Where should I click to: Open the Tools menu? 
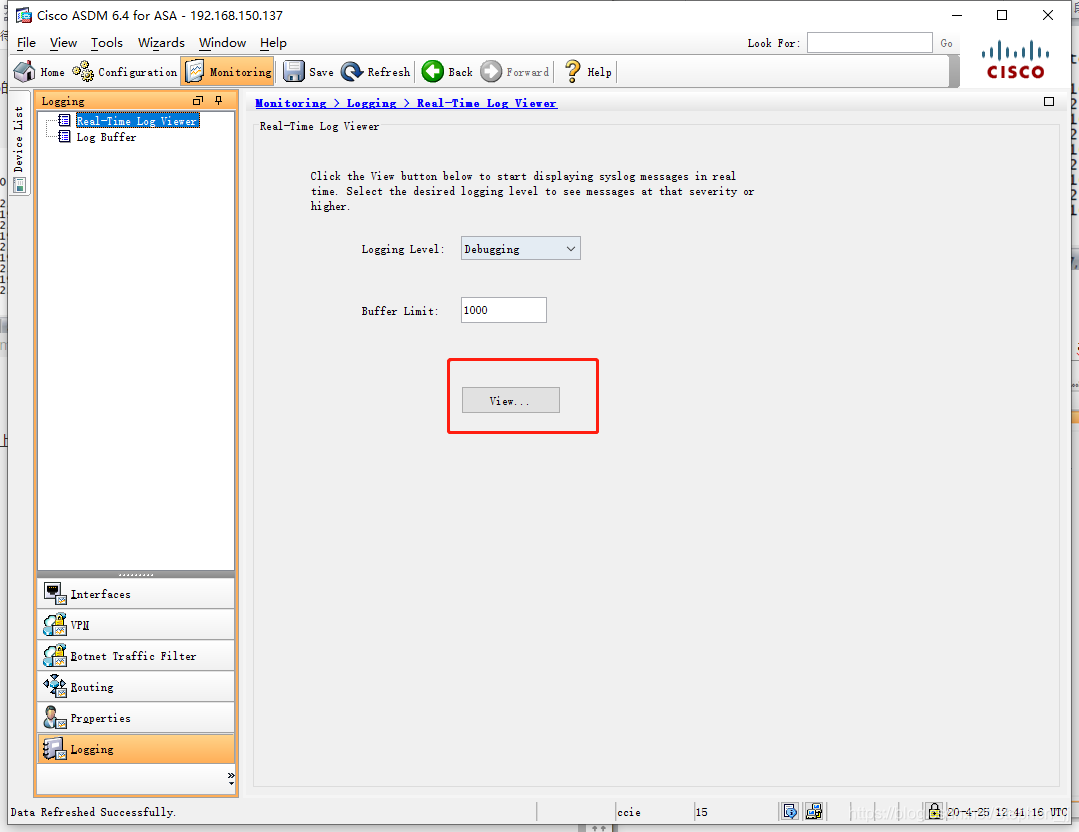pyautogui.click(x=107, y=43)
